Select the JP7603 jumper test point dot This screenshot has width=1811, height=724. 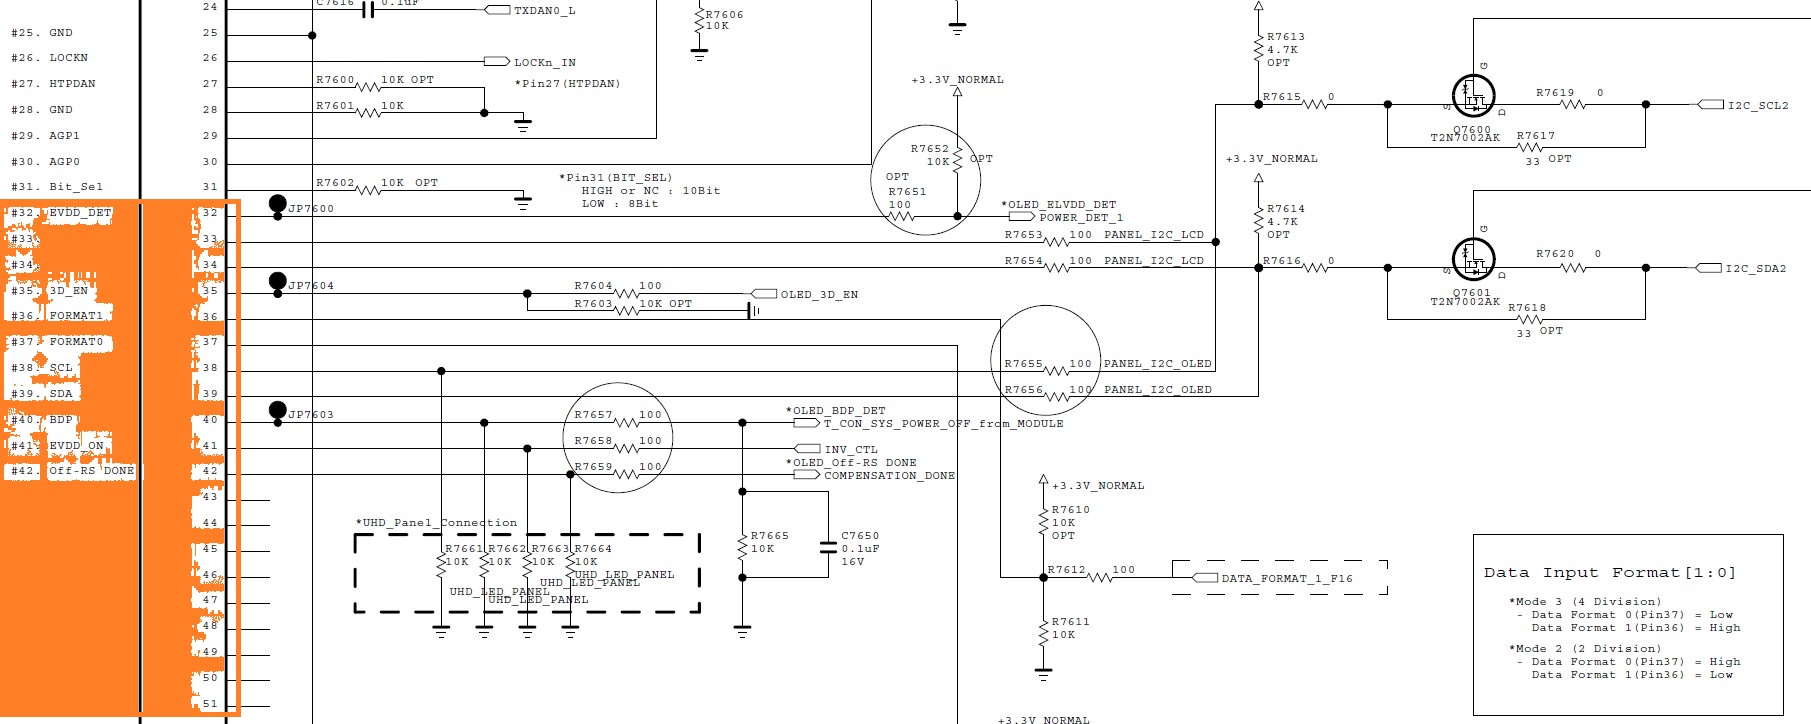(278, 410)
